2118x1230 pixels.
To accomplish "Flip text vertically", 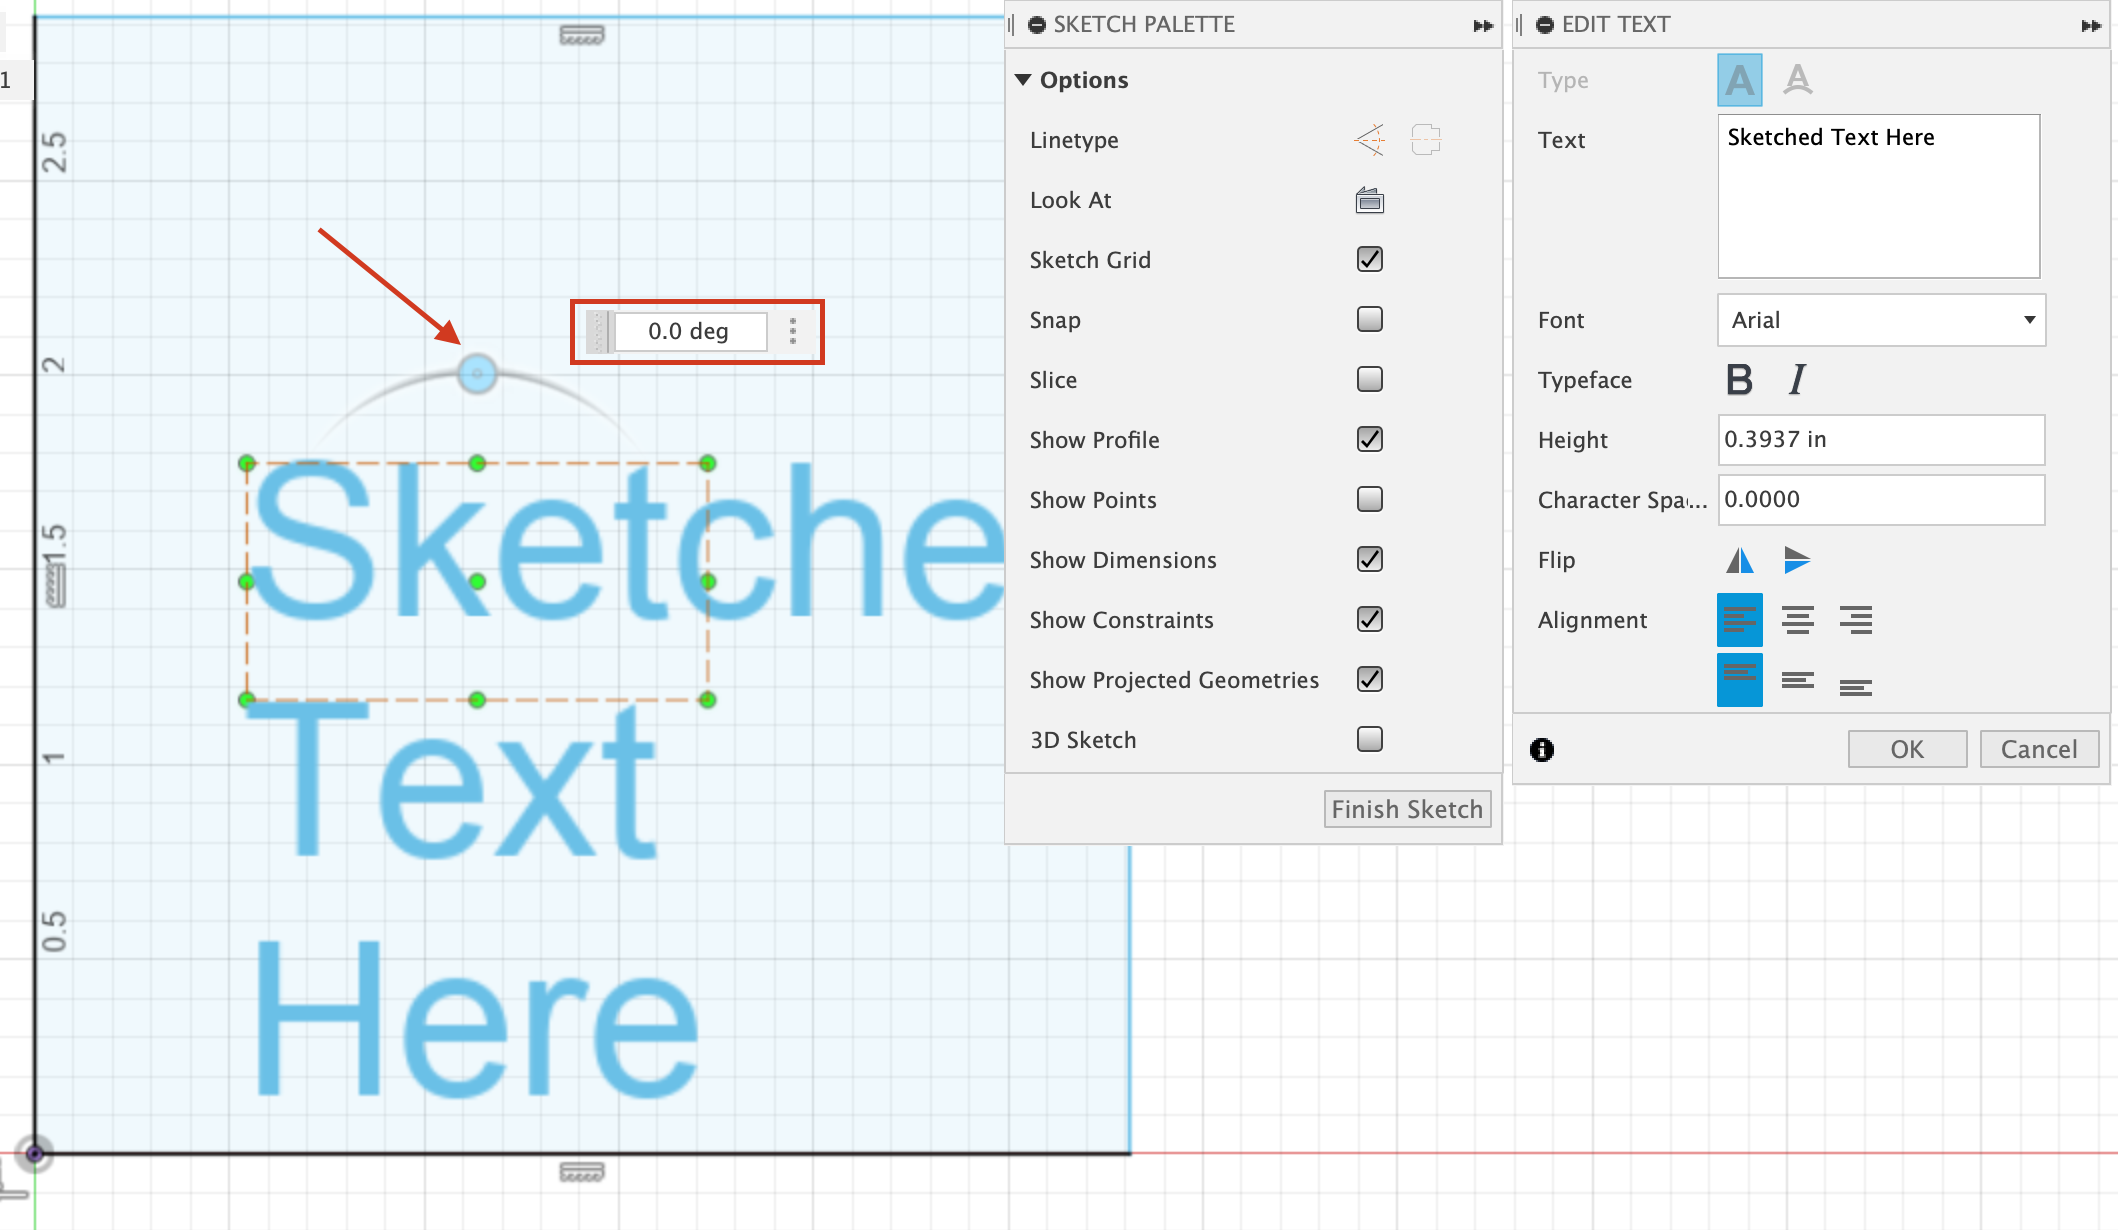I will (x=1797, y=560).
